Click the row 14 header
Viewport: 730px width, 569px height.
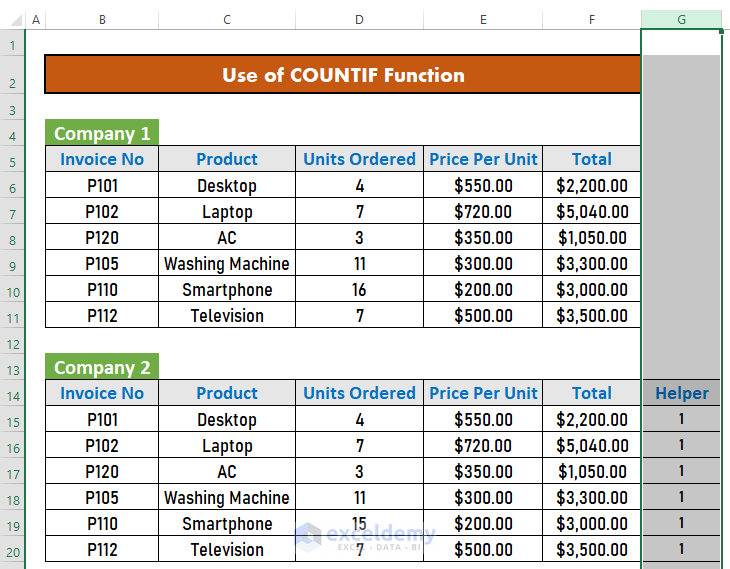tap(12, 394)
